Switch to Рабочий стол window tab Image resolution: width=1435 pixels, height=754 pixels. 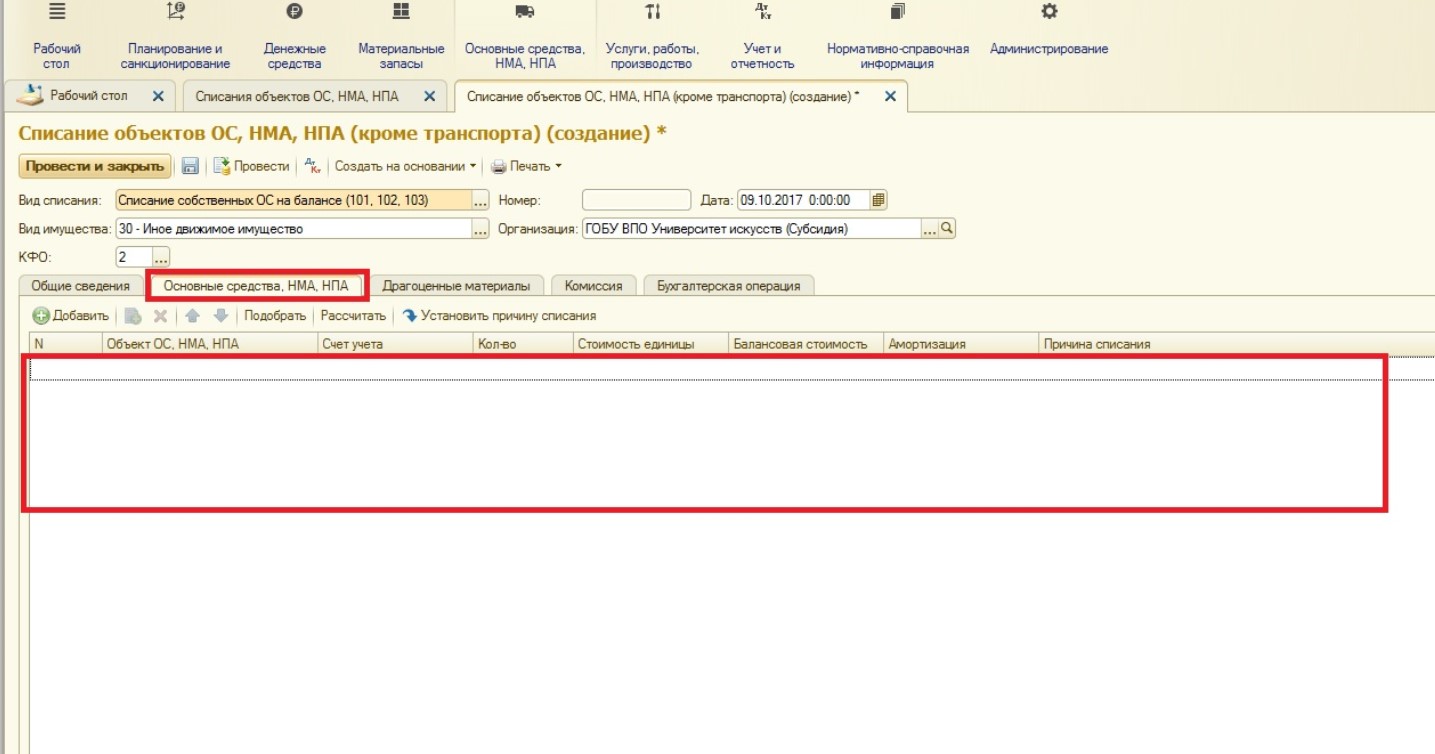click(x=88, y=96)
